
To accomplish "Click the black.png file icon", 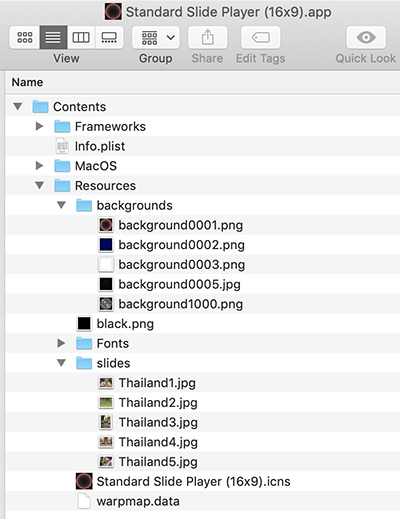I will coord(84,324).
